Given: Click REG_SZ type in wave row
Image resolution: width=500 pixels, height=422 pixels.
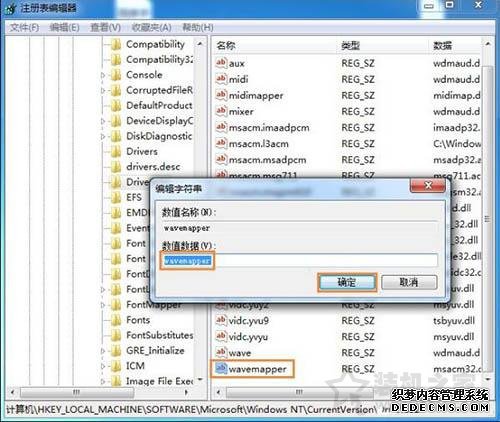Looking at the screenshot, I should 358,352.
